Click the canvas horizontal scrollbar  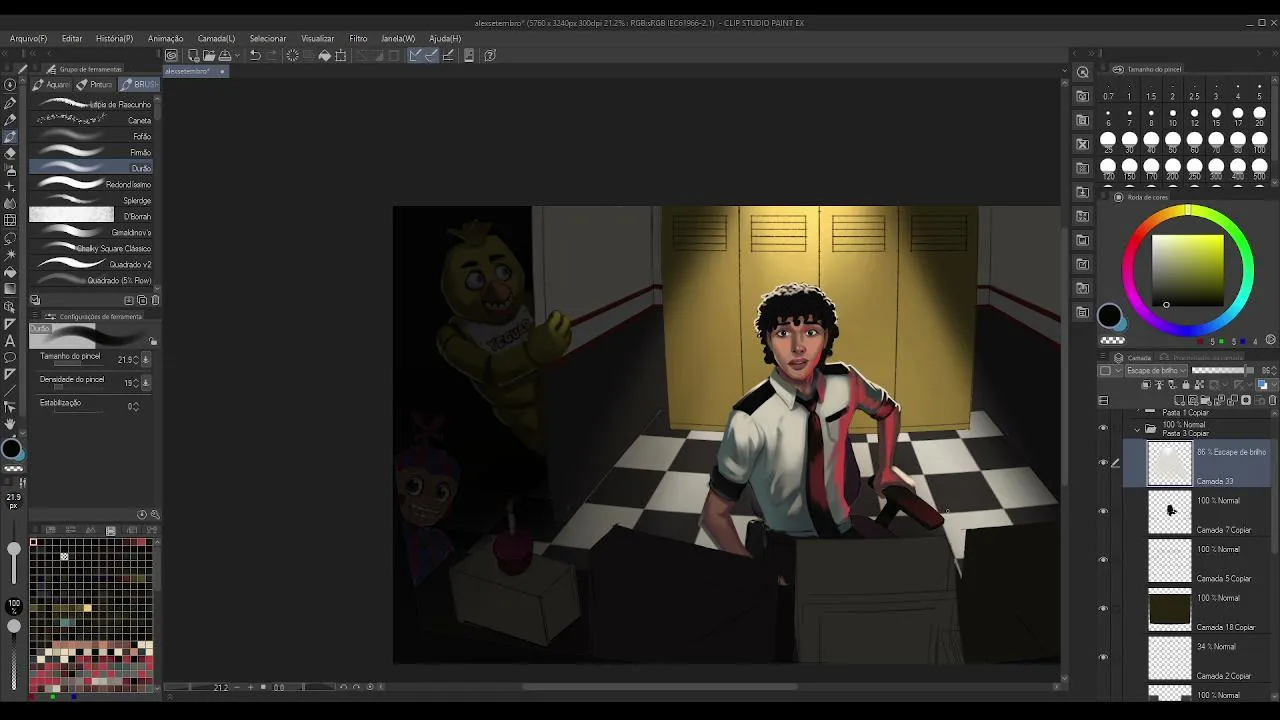coord(659,687)
